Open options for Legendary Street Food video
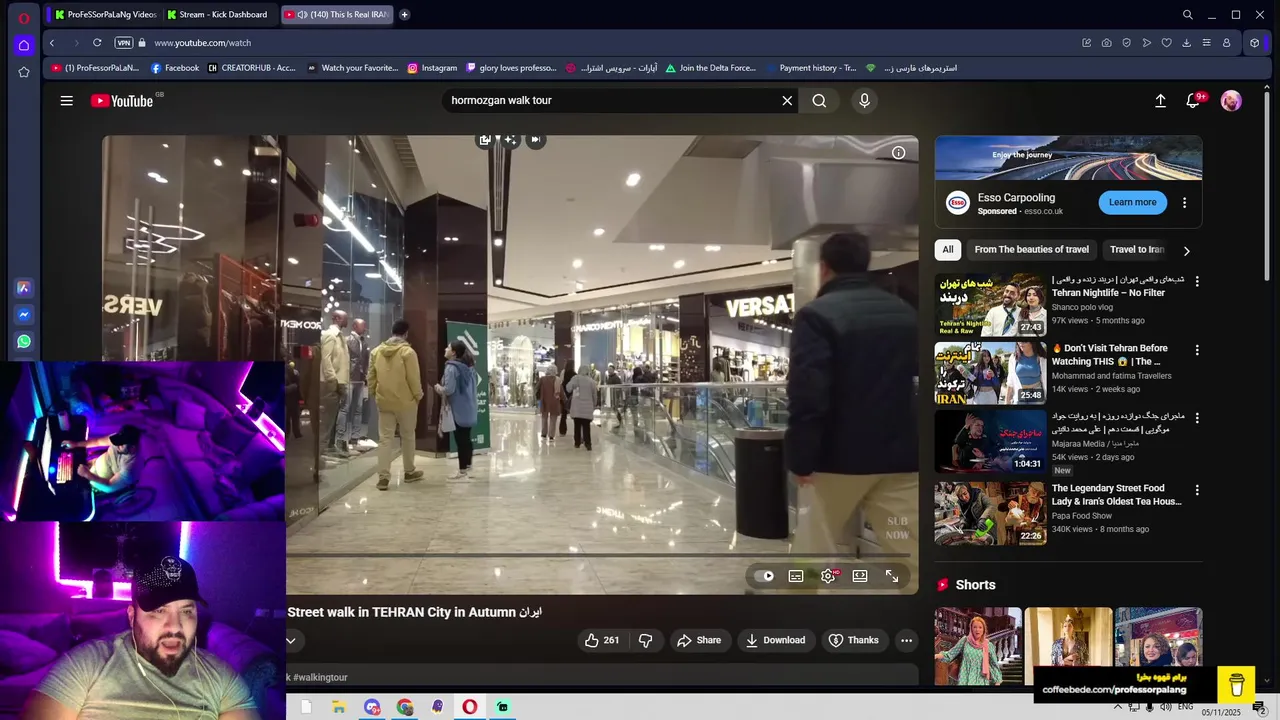This screenshot has height=720, width=1280. 1197,490
